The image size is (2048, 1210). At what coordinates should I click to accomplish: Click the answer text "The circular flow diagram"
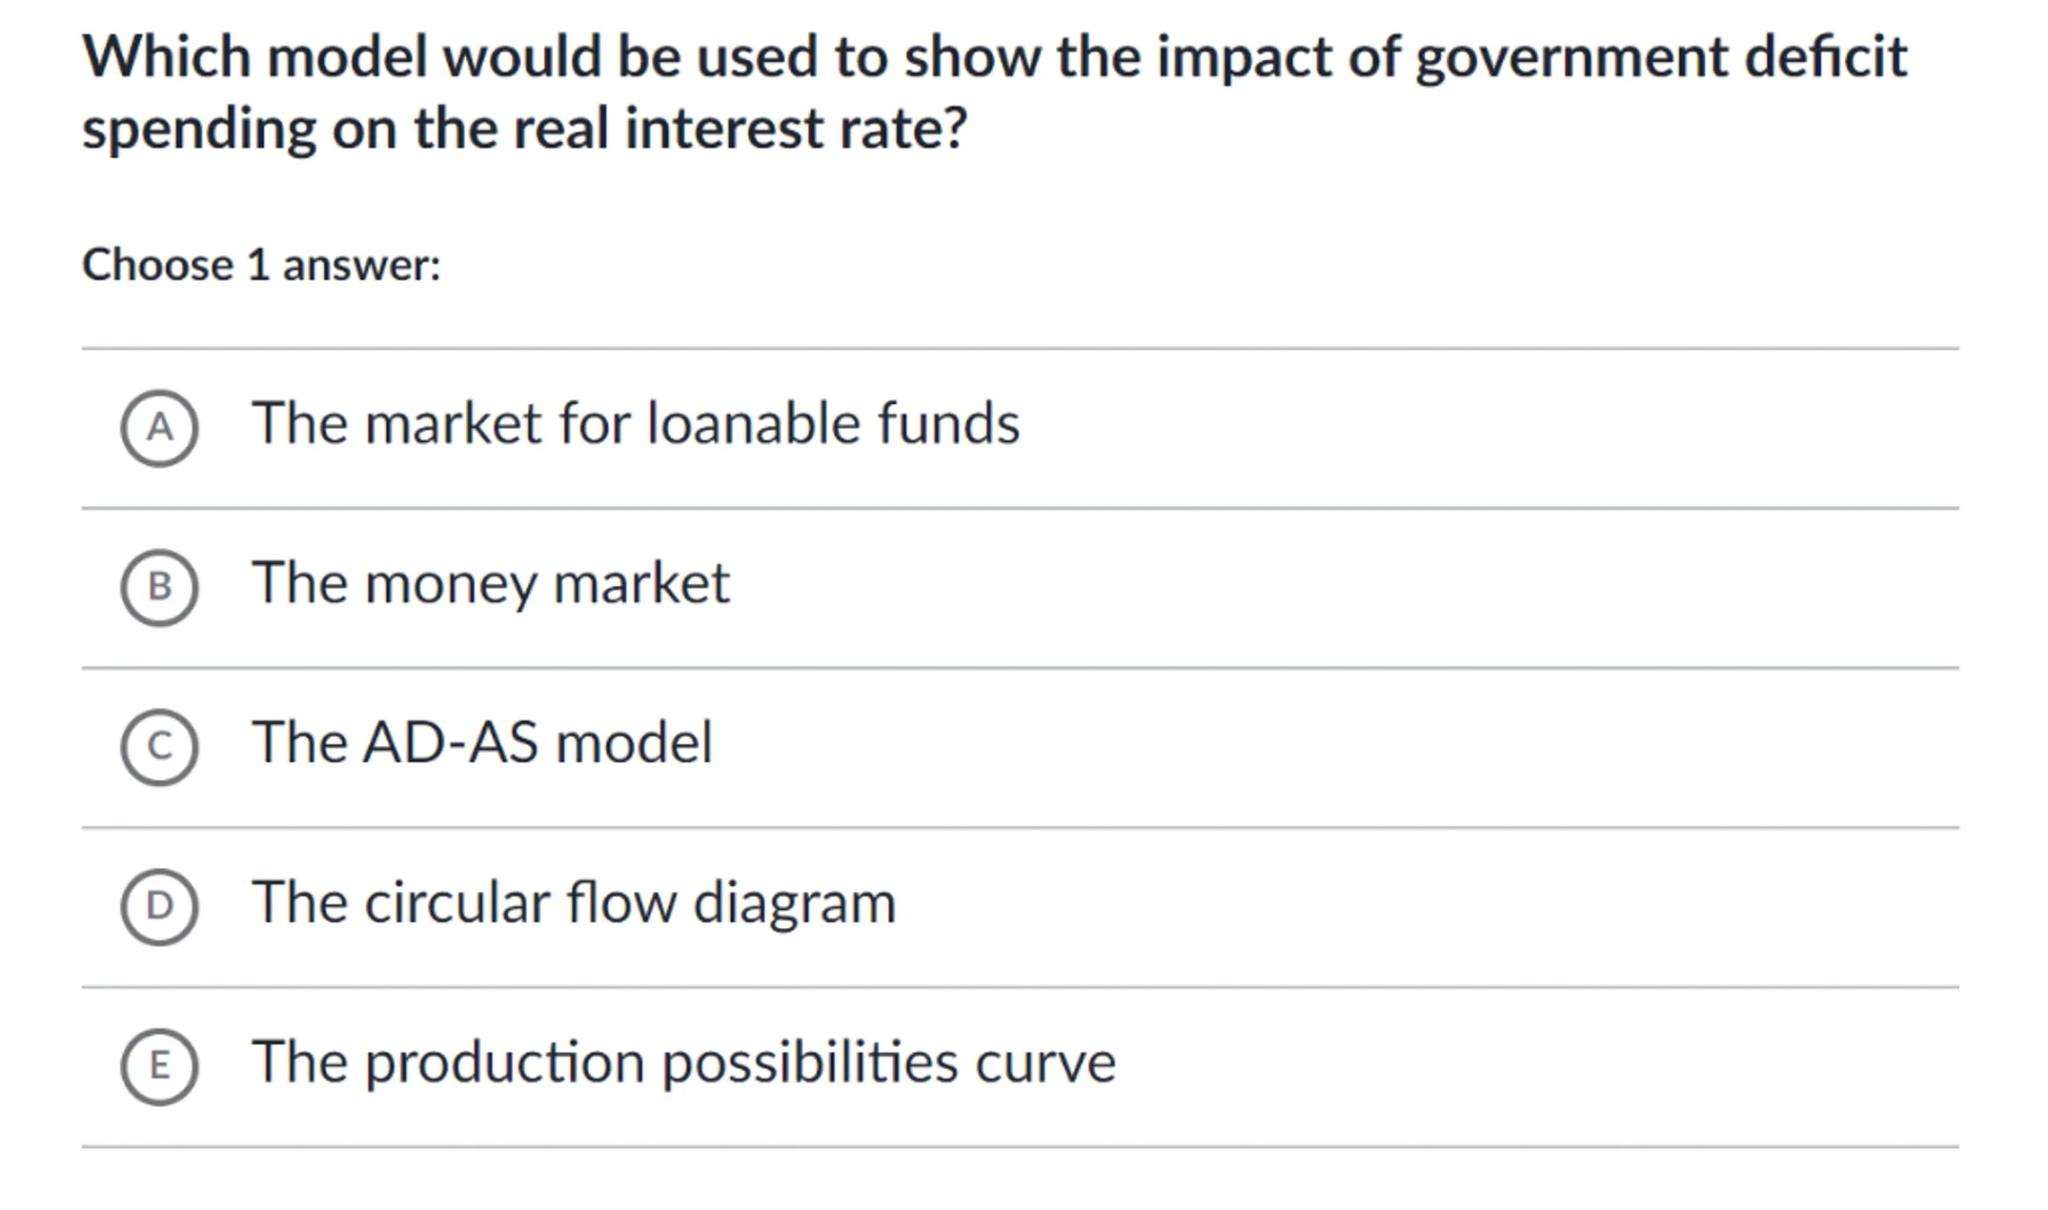pos(573,903)
